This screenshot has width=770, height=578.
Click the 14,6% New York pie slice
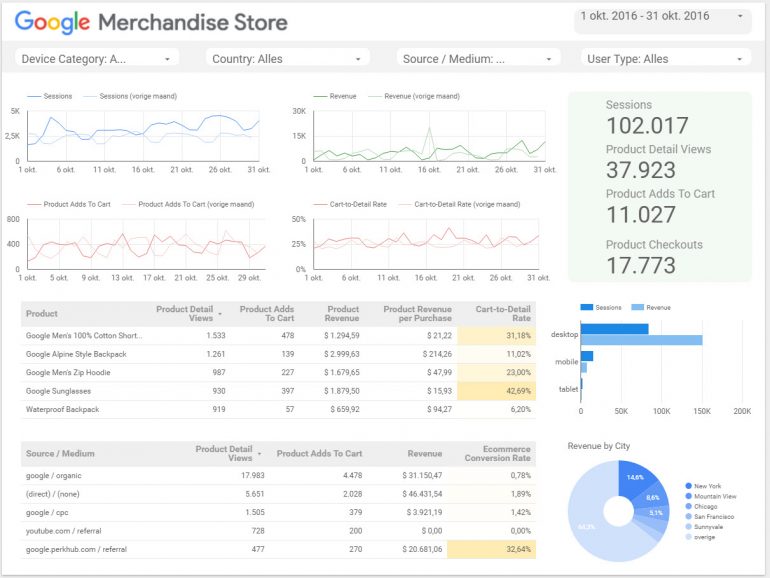(x=635, y=479)
